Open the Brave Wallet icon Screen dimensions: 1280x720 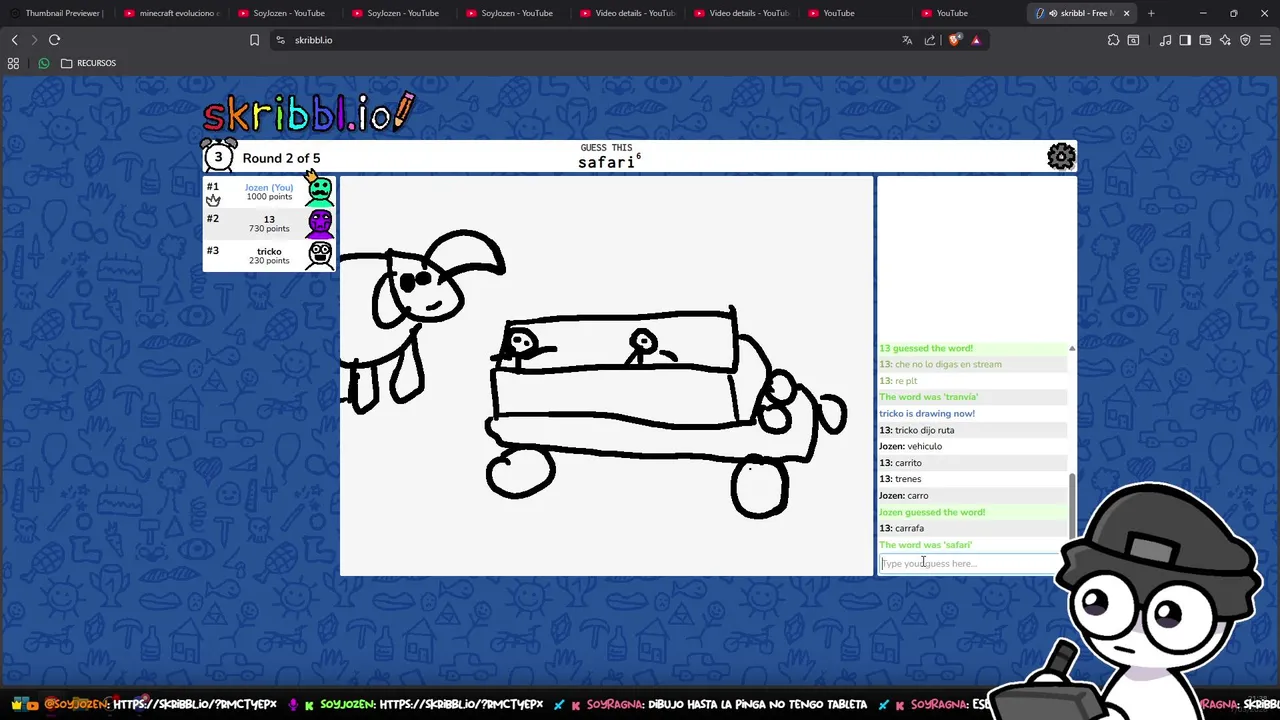click(1205, 40)
